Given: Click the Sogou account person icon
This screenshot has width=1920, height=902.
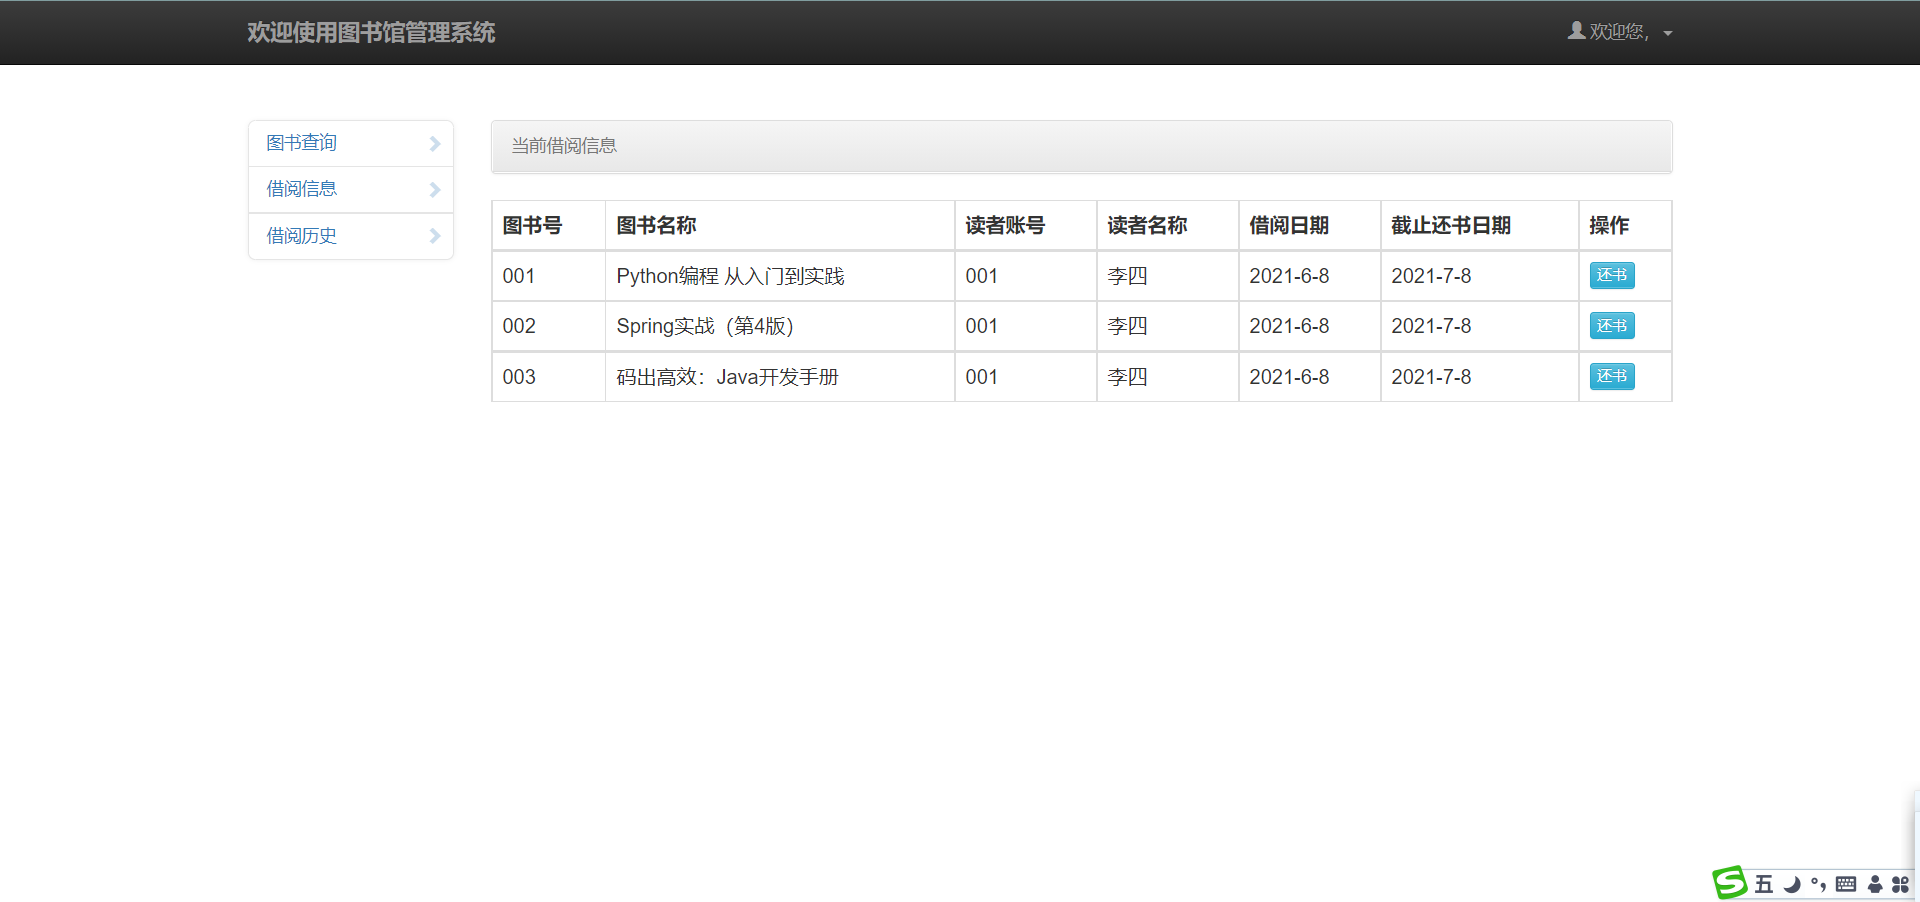Looking at the screenshot, I should [1875, 884].
